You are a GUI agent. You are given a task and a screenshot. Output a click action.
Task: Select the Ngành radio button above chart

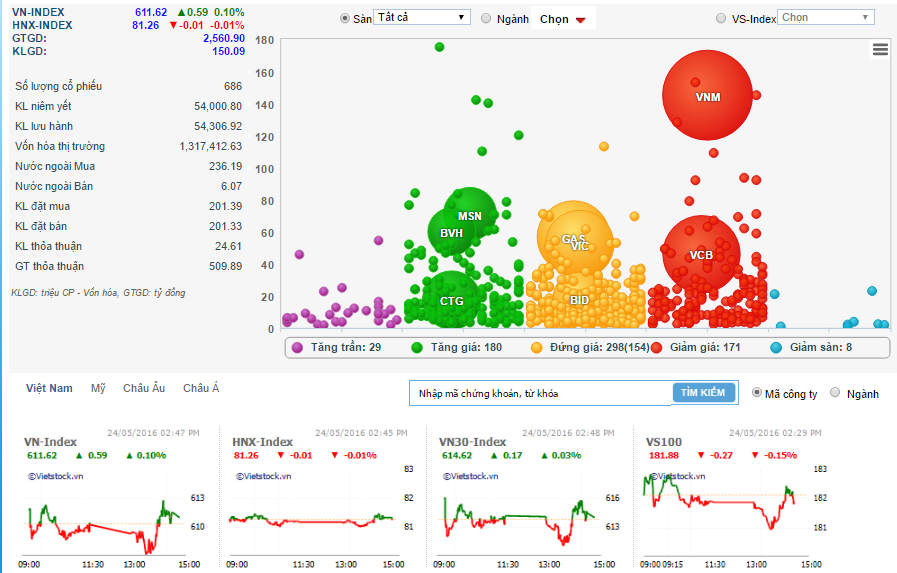click(486, 18)
